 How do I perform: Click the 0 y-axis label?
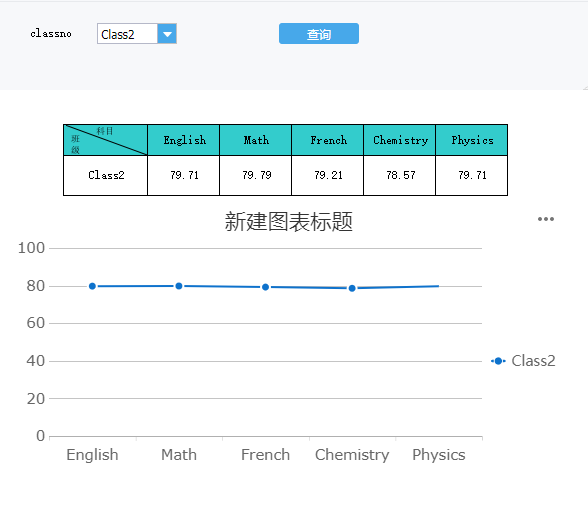(40, 436)
